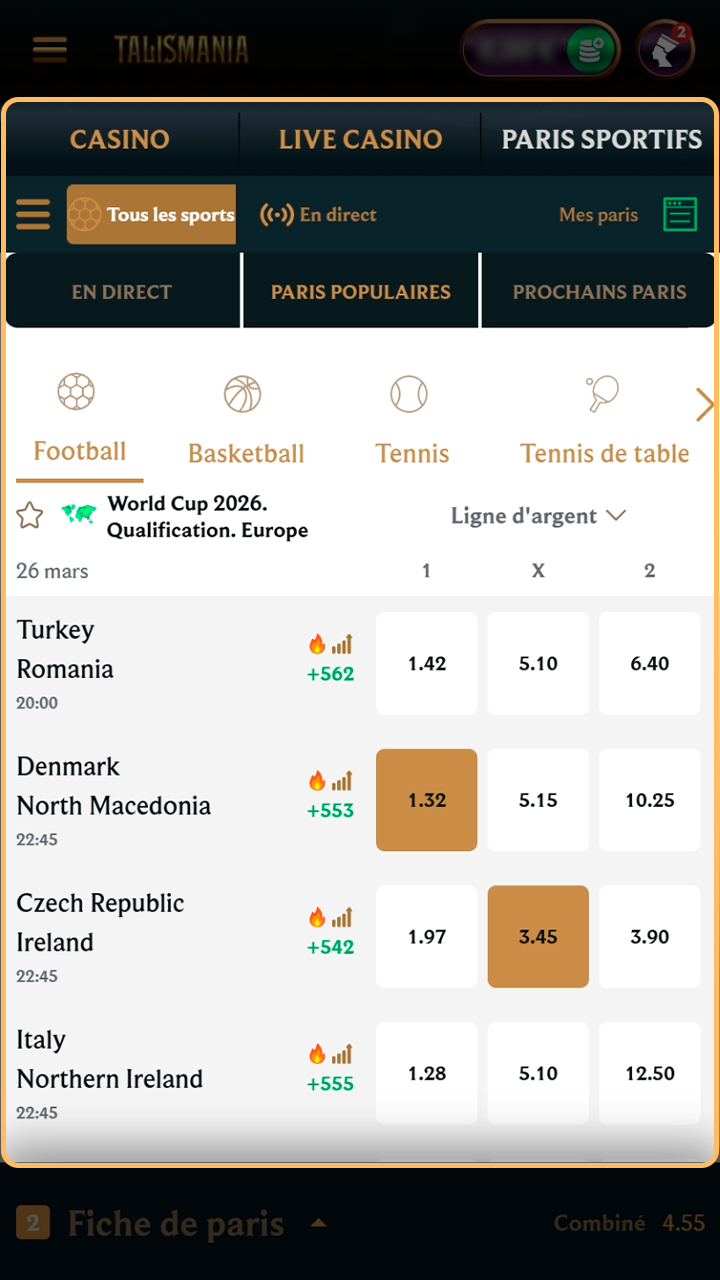The height and width of the screenshot is (1280, 720).
Task: Open the Ligne d'argent dropdown
Action: 539,516
